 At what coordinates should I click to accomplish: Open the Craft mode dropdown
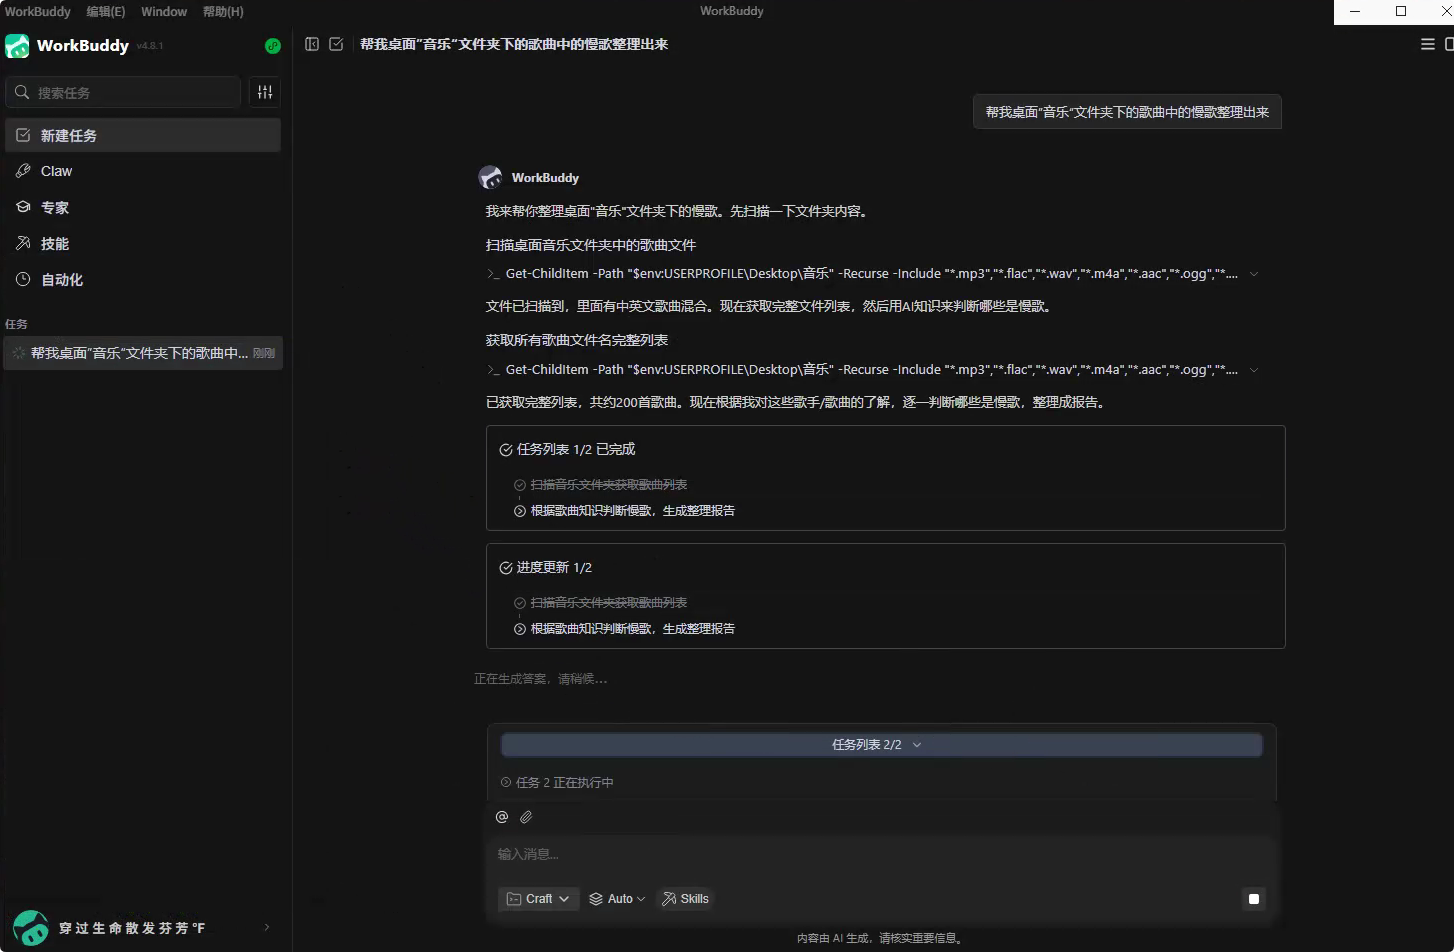click(x=538, y=899)
